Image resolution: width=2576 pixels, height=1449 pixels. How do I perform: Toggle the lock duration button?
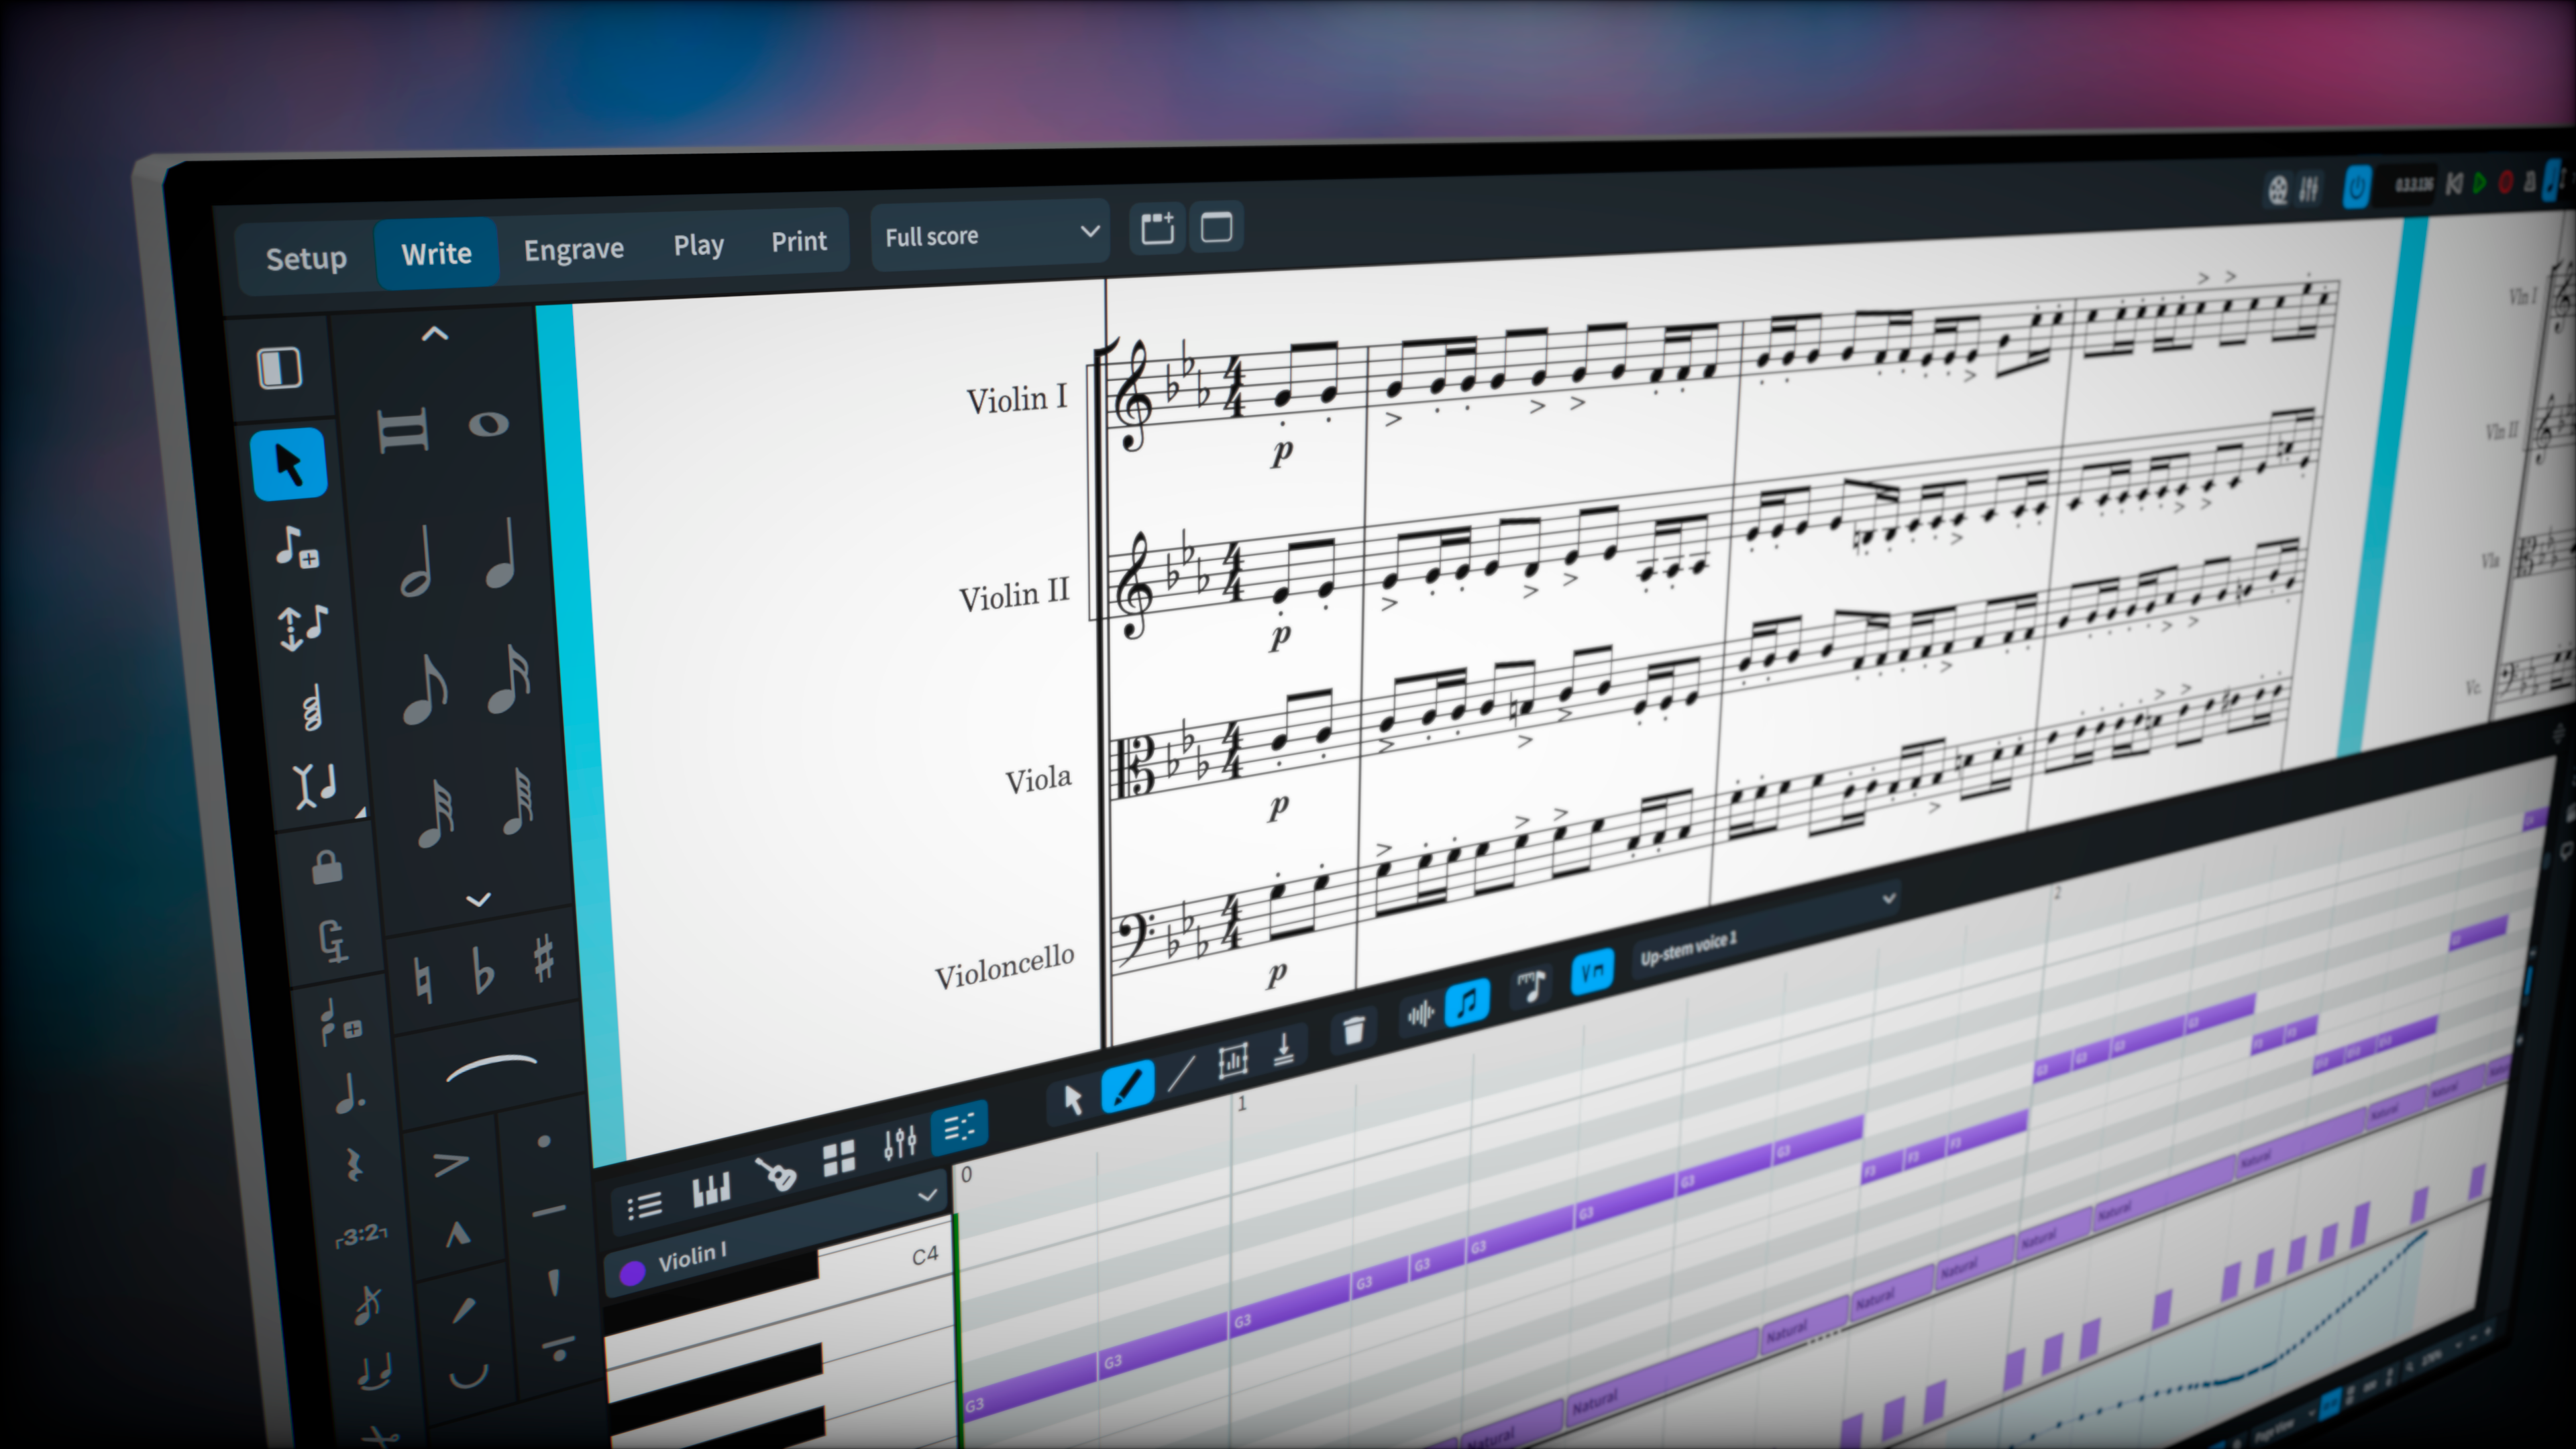point(327,868)
